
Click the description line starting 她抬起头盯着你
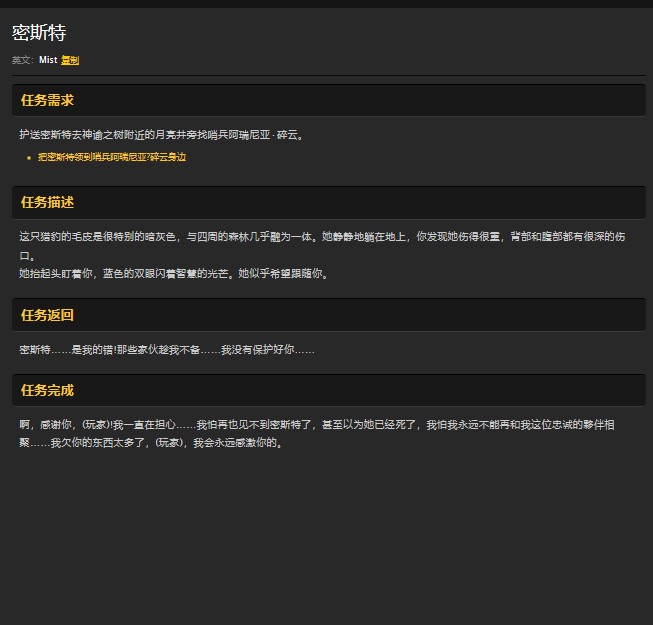[x=173, y=273]
